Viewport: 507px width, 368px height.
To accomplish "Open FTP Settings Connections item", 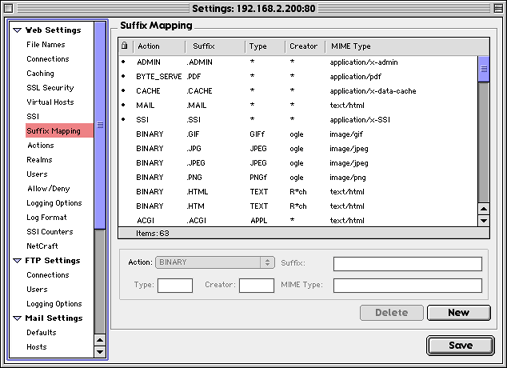I will pyautogui.click(x=48, y=275).
